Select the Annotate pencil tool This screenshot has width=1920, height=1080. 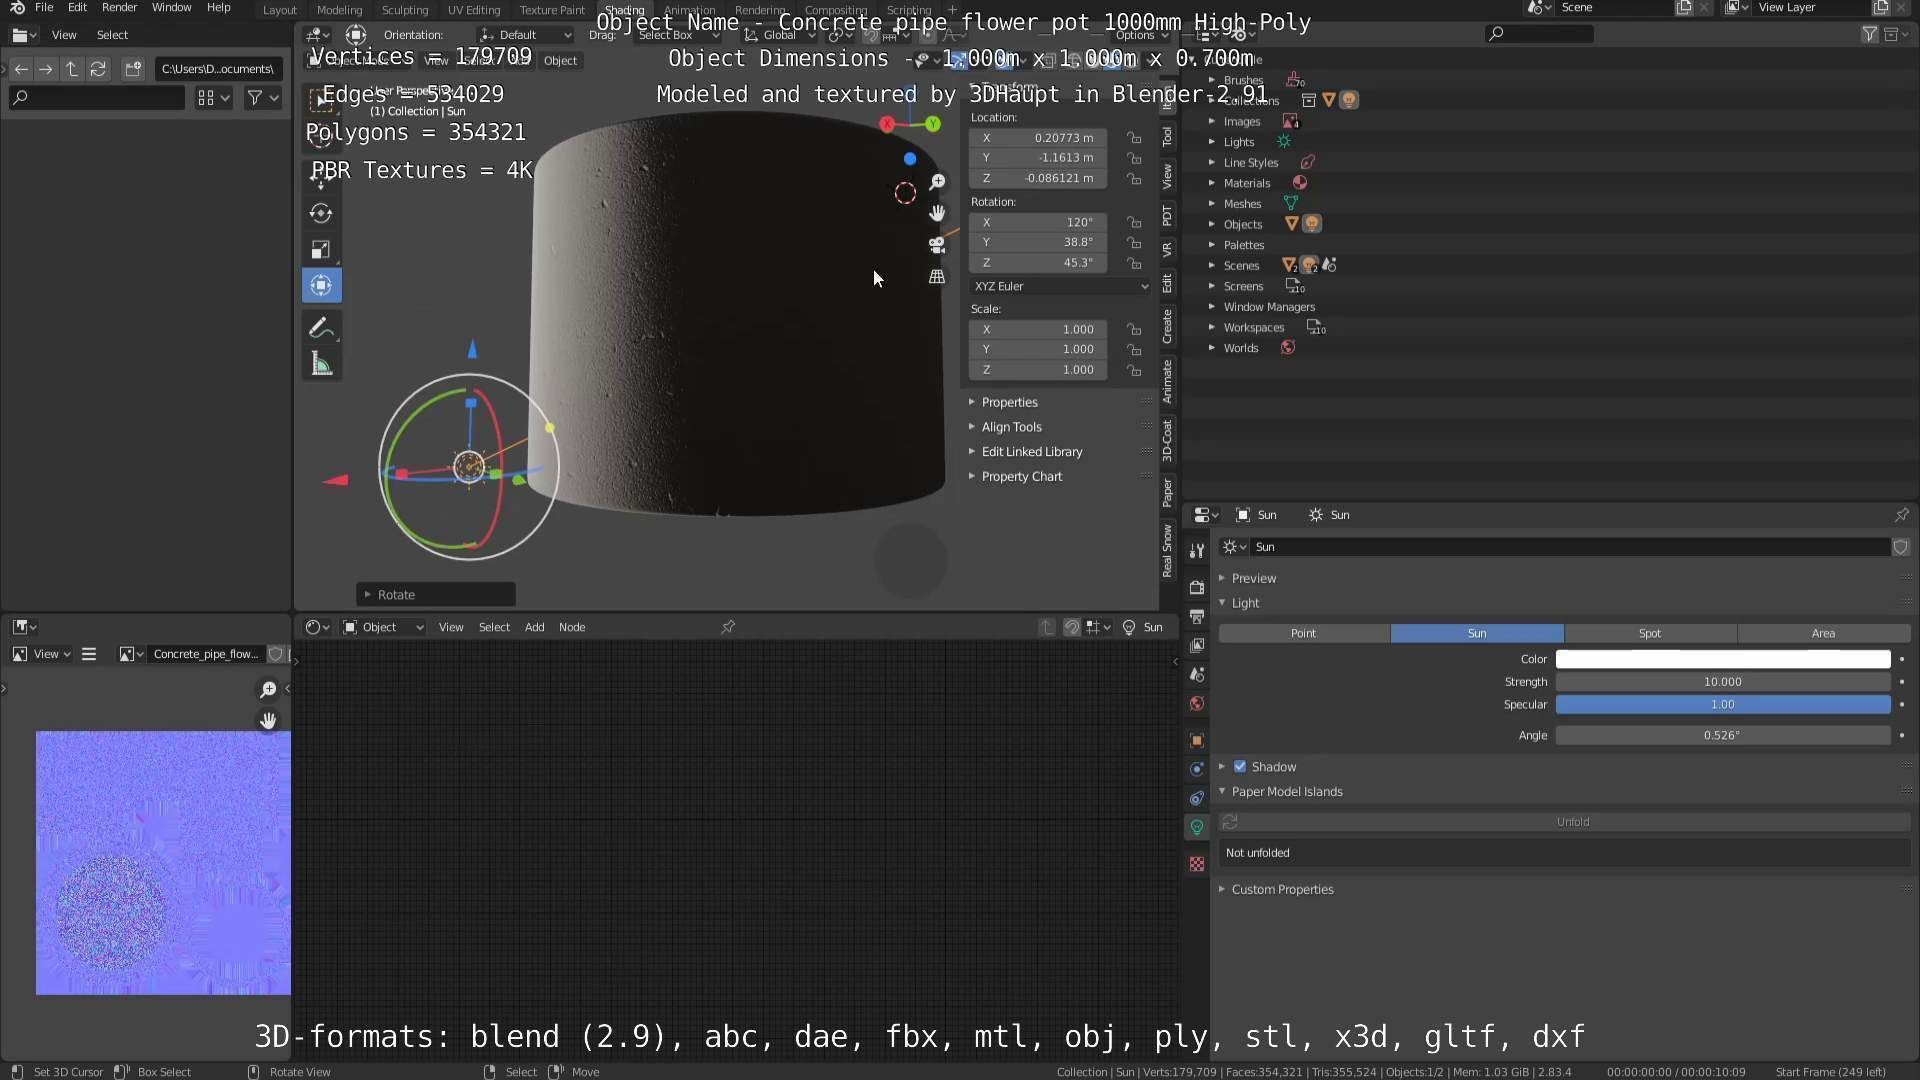click(x=320, y=328)
